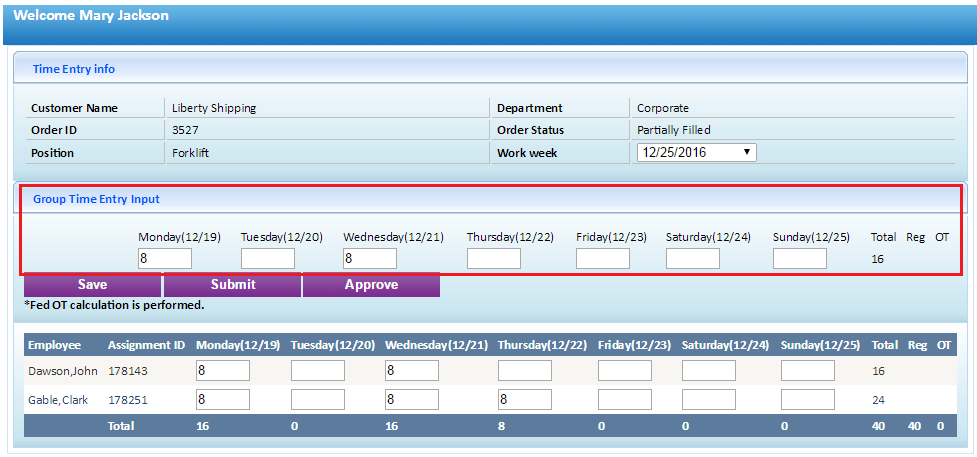This screenshot has height=457, width=977.
Task: Click Dawson,John's Saturday hours field
Action: (x=708, y=370)
